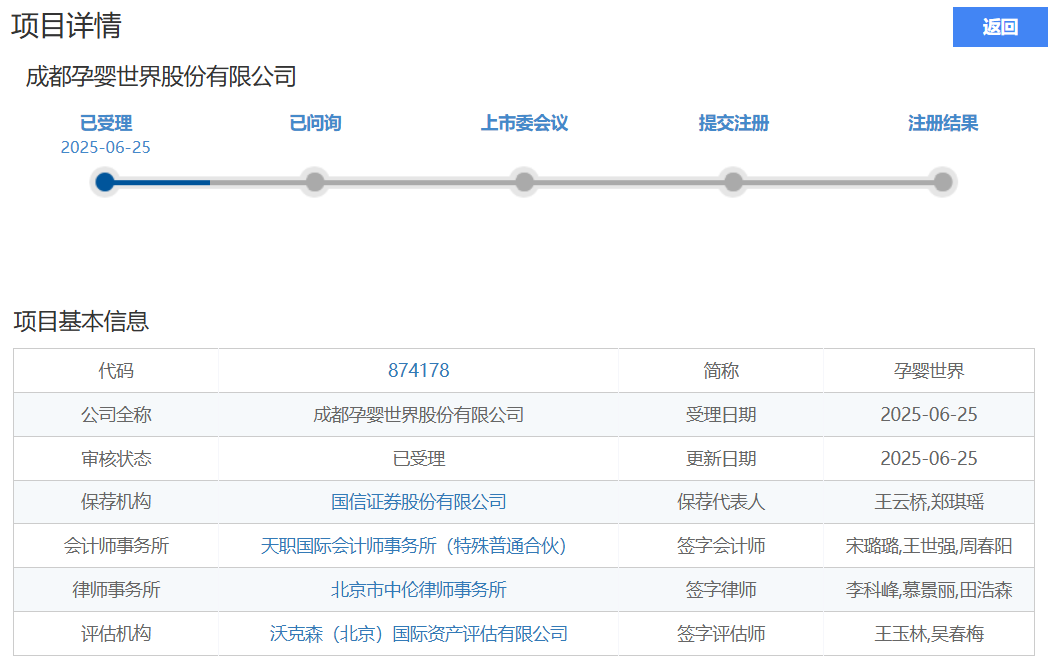This screenshot has height=664, width=1054.
Task: Select the 提交注册 progress step dot
Action: click(x=733, y=182)
